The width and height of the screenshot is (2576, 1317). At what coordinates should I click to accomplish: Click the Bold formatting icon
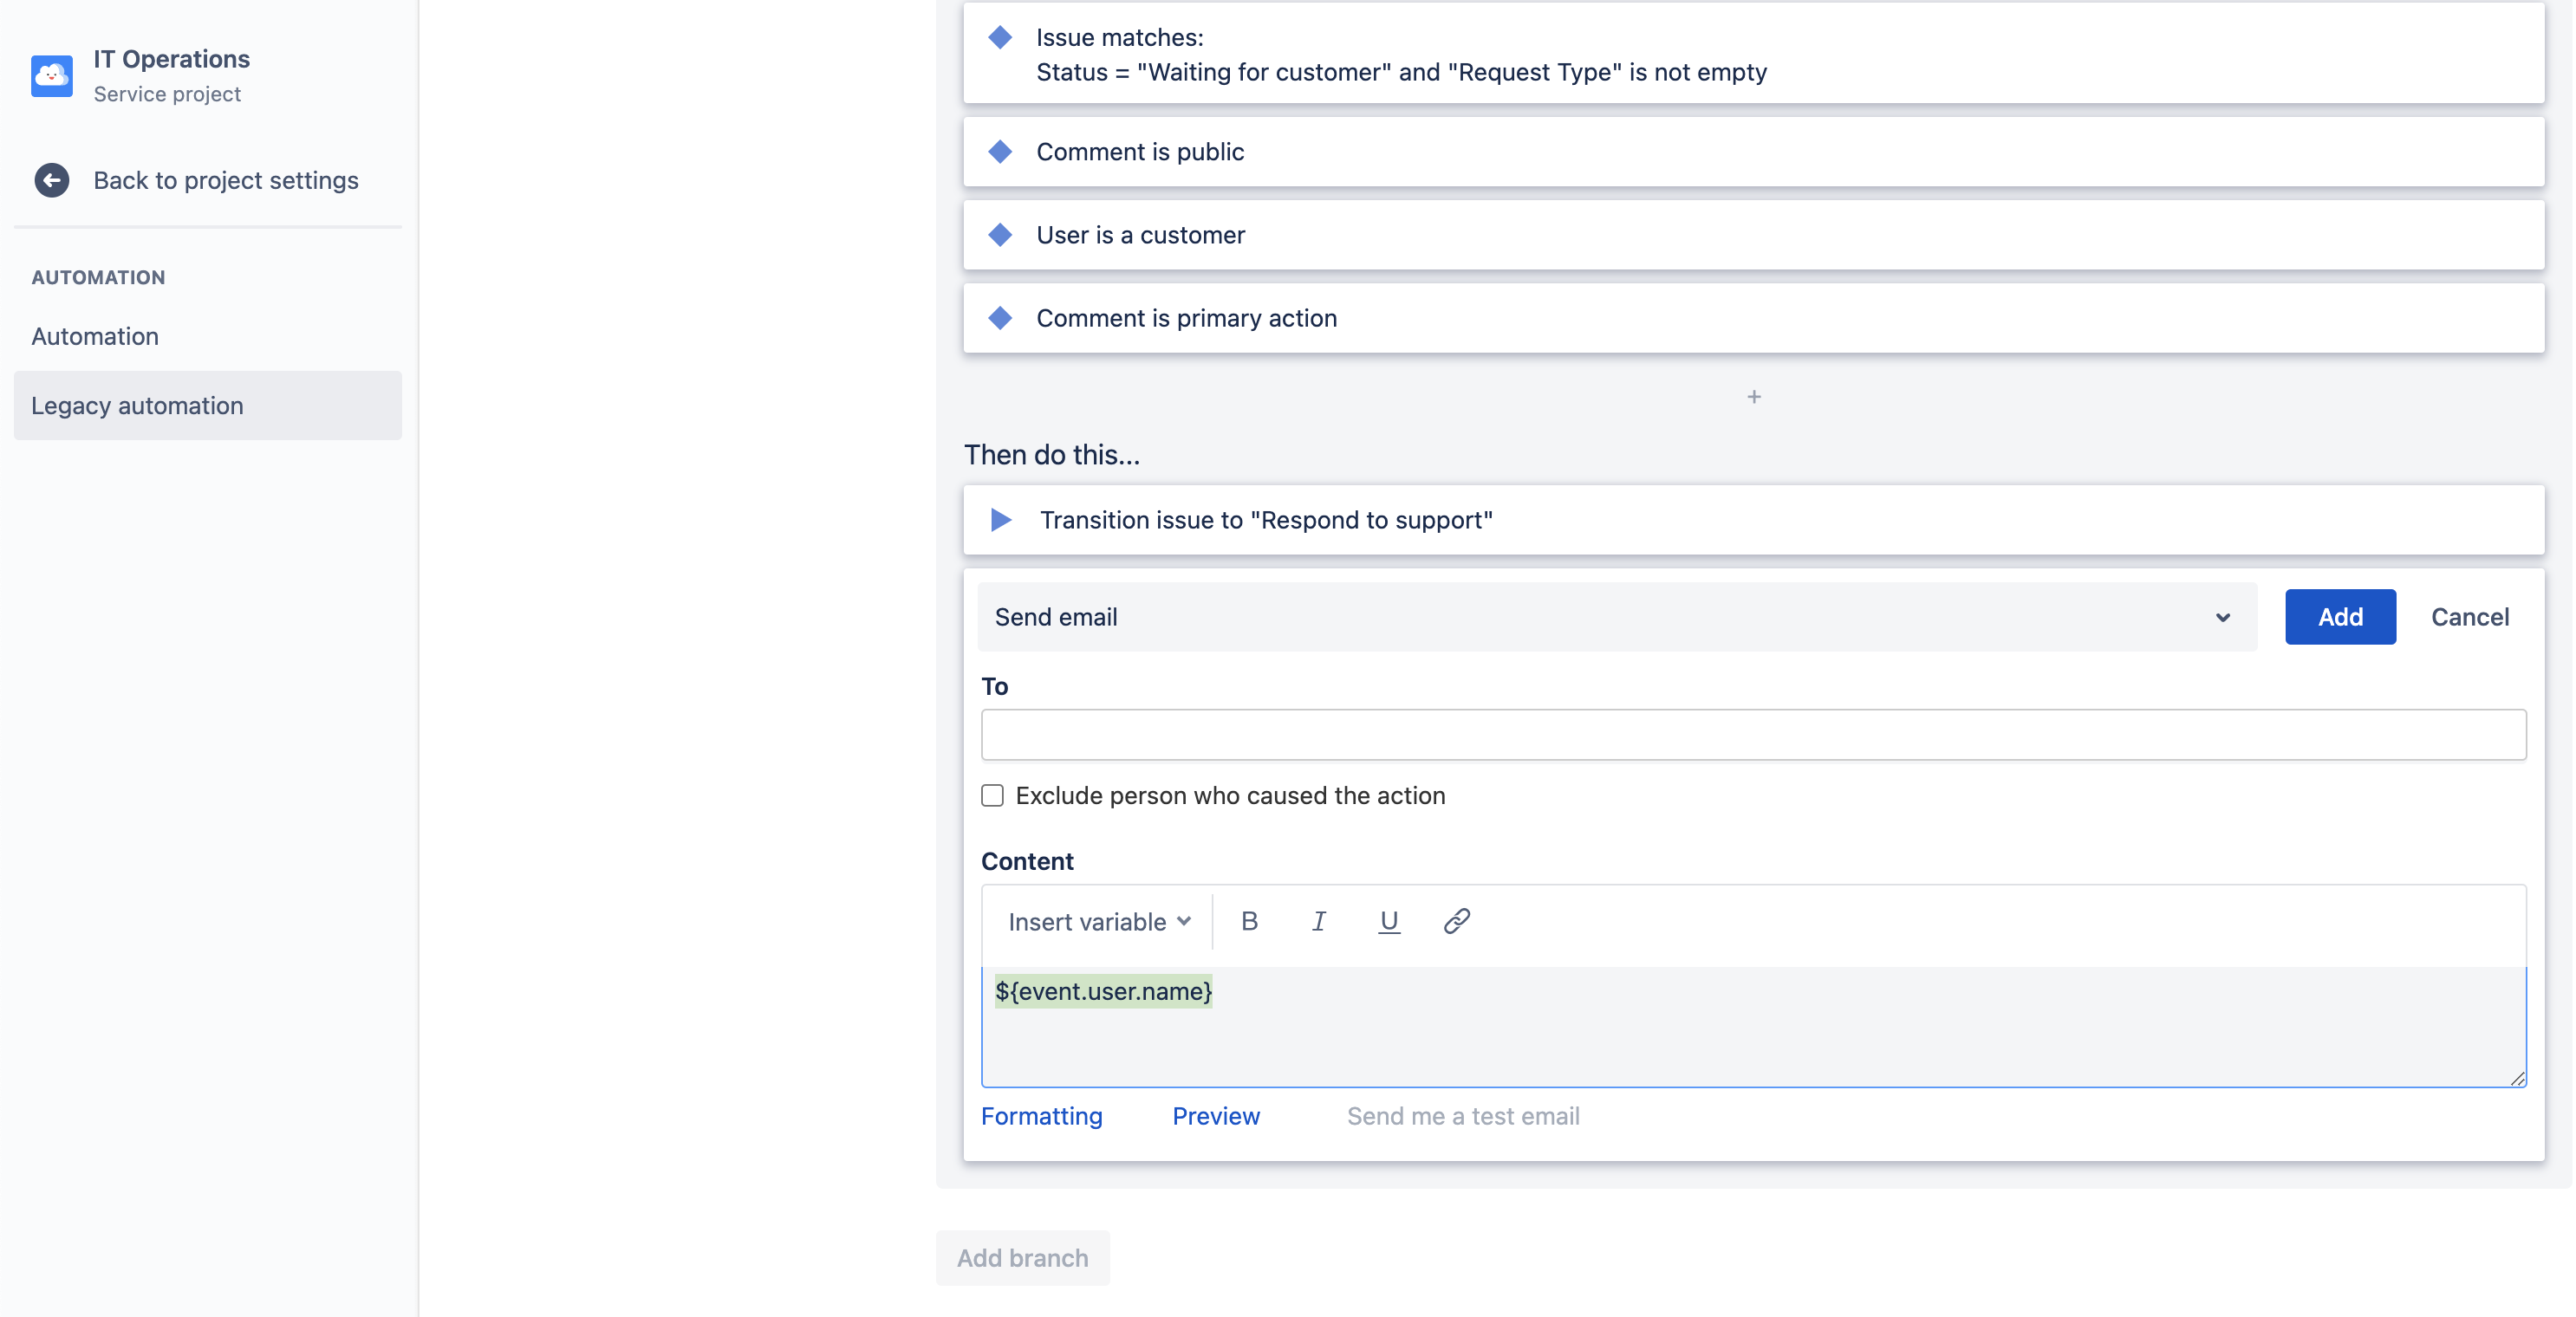[x=1249, y=921]
